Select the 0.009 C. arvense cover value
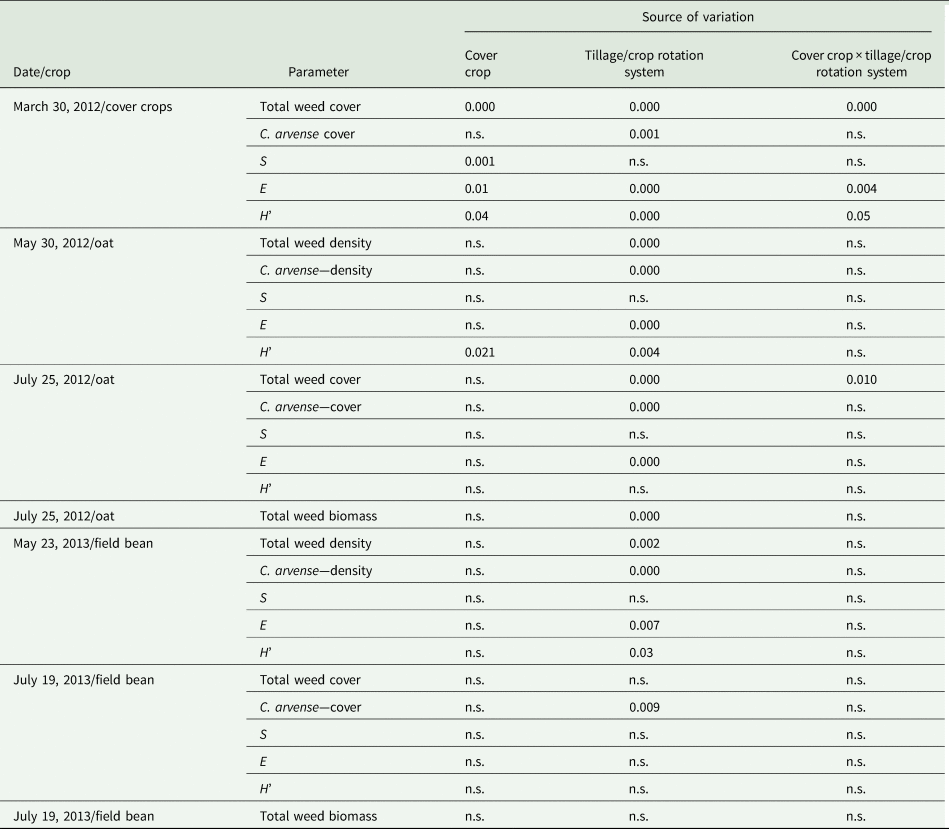The height and width of the screenshot is (829, 949). [x=644, y=707]
